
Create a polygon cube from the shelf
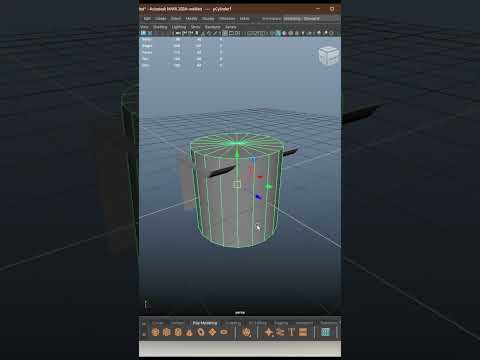[167, 332]
